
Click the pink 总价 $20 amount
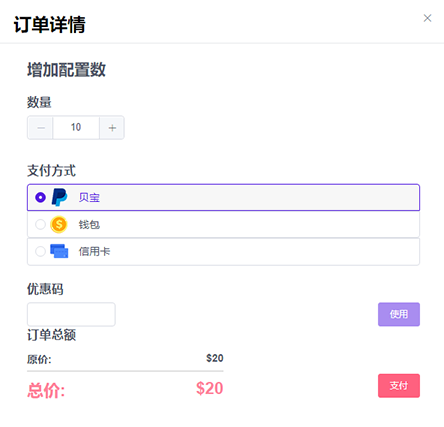(x=209, y=388)
